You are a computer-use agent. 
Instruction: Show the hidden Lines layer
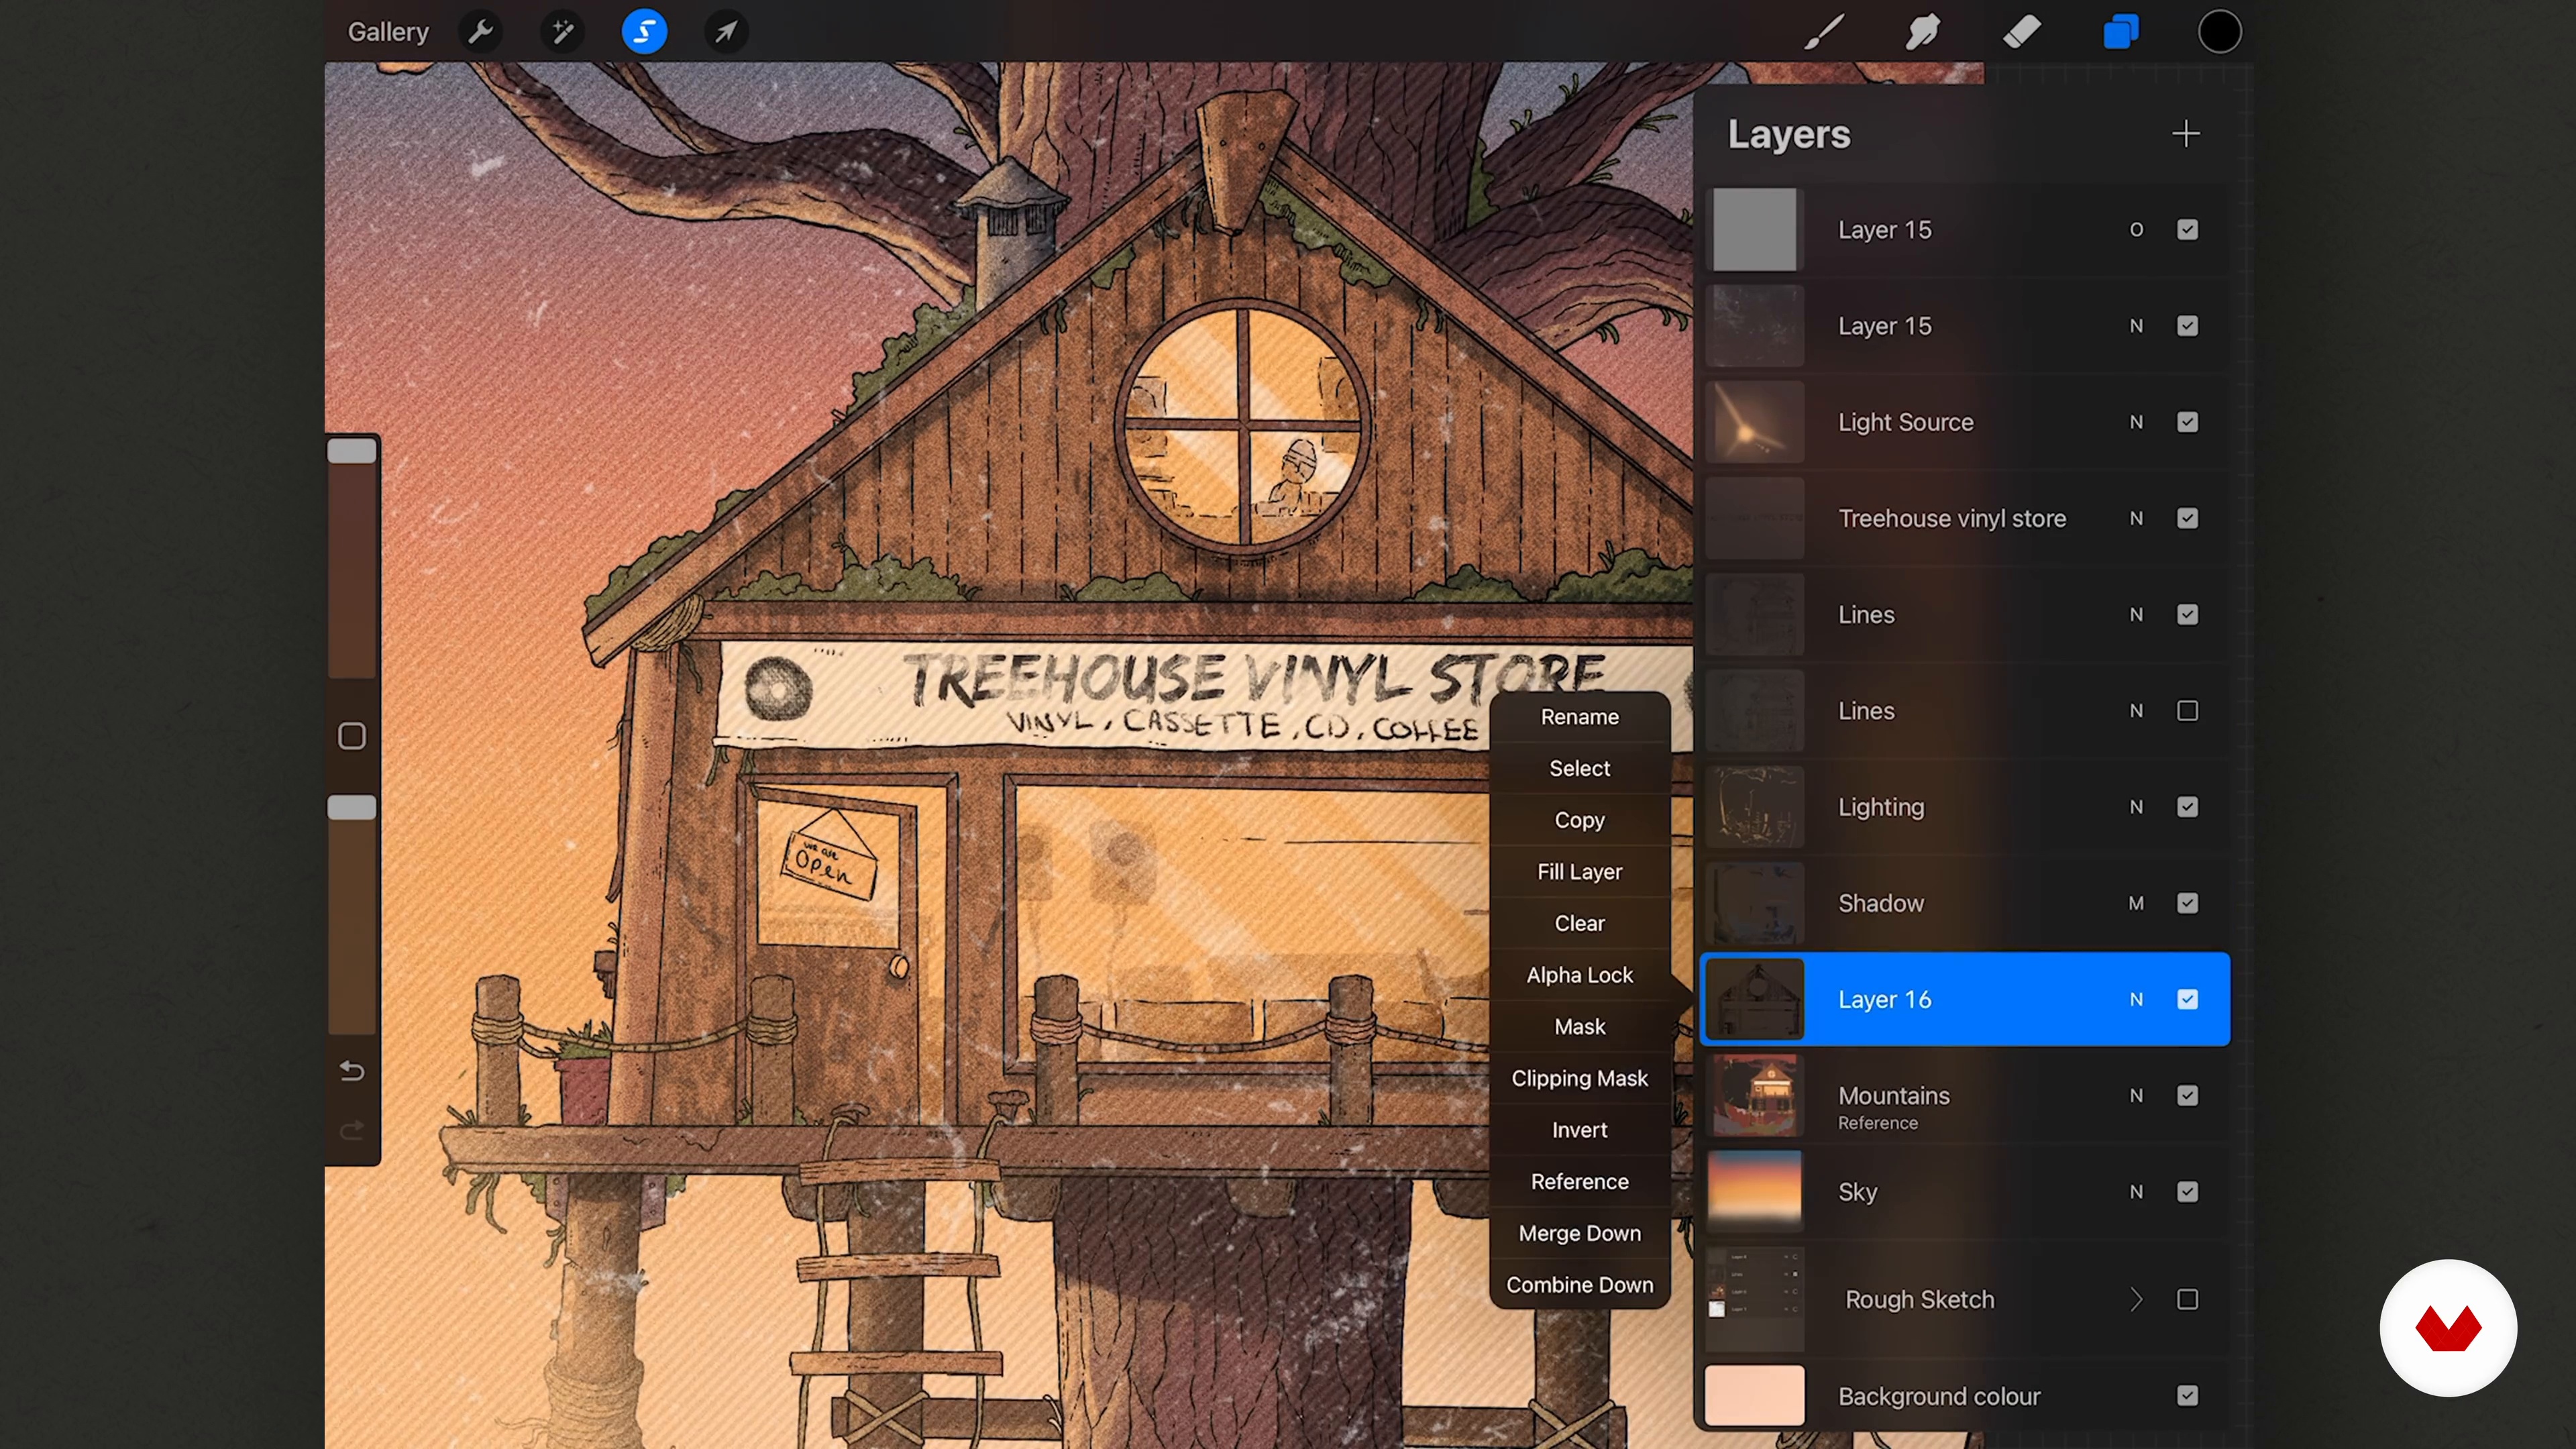point(2187,711)
